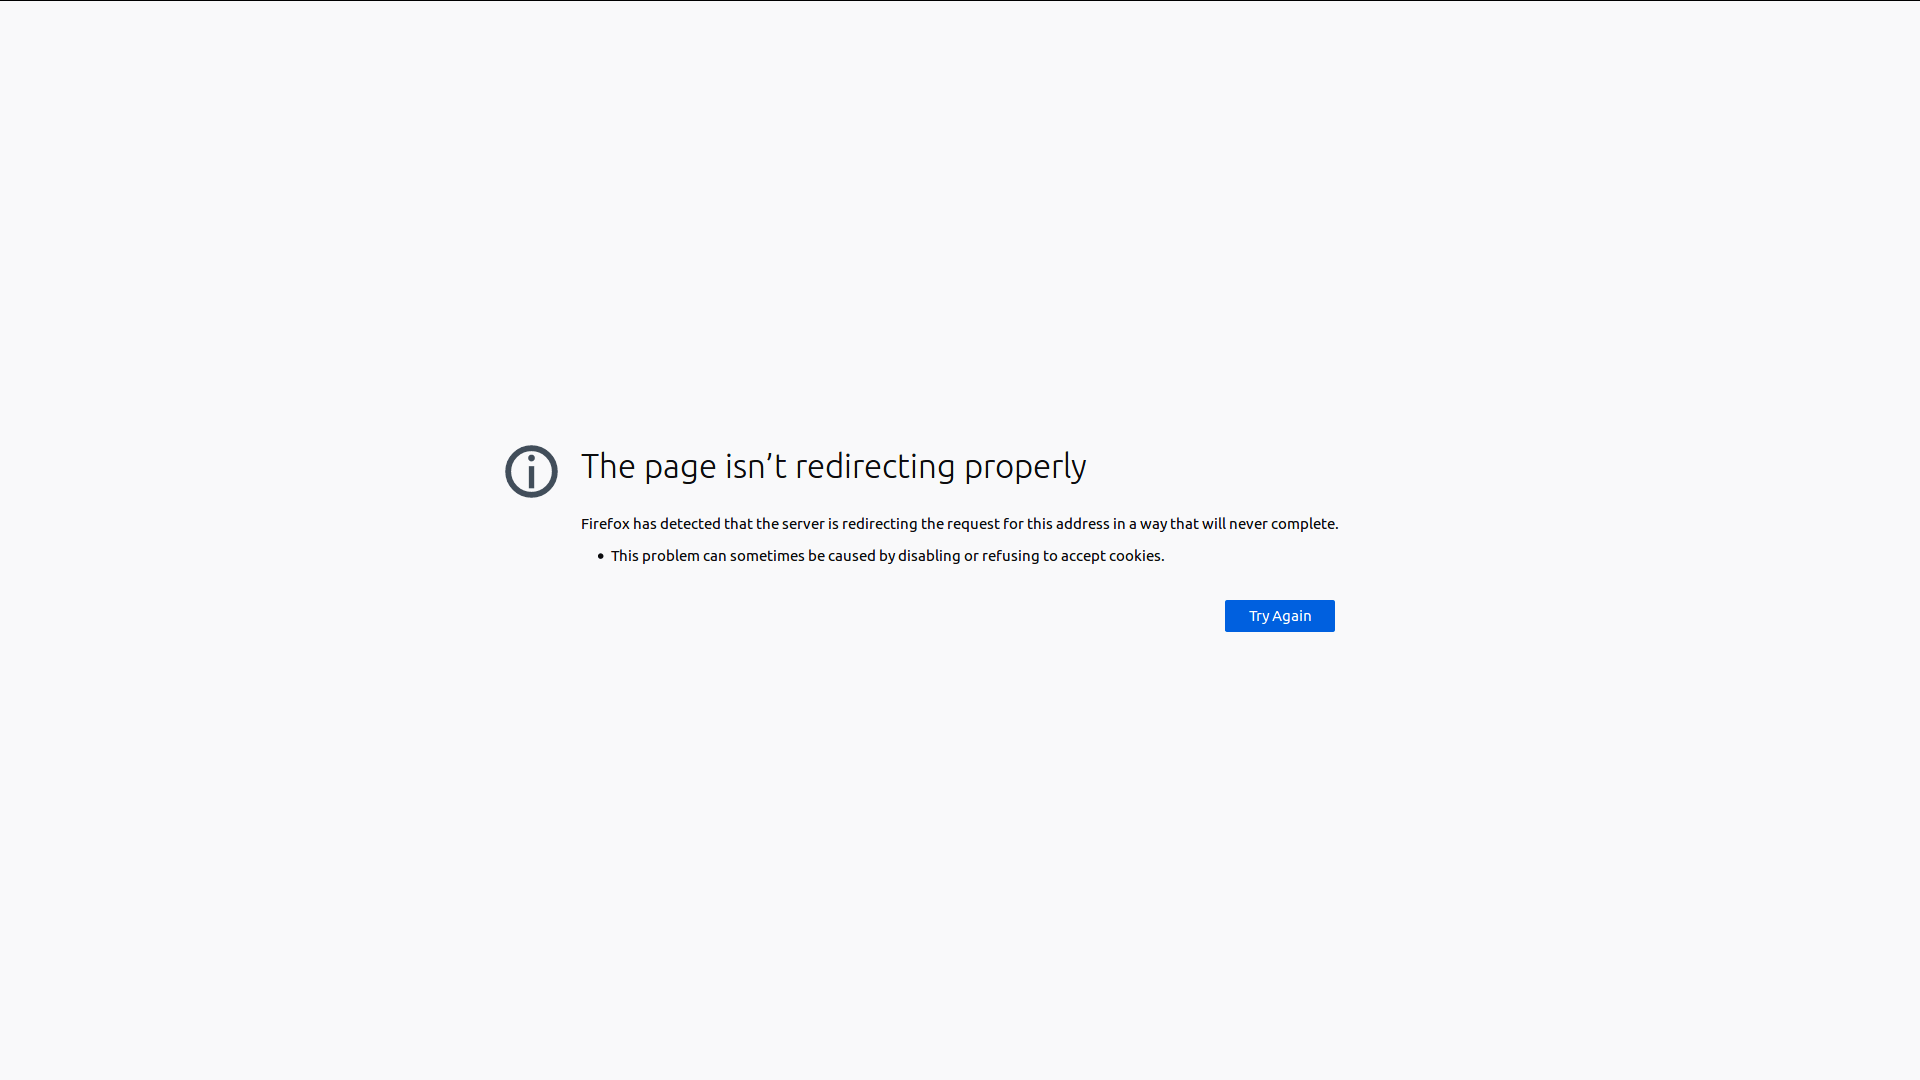
Task: Click the word "detected" in the description
Action: (690, 524)
